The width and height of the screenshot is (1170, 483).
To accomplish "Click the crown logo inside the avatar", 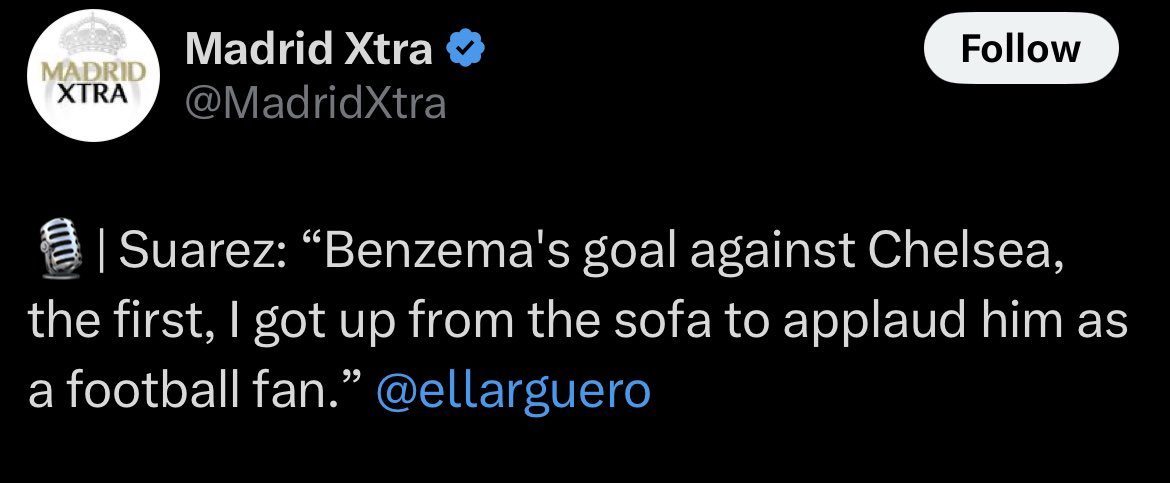I will click(94, 37).
